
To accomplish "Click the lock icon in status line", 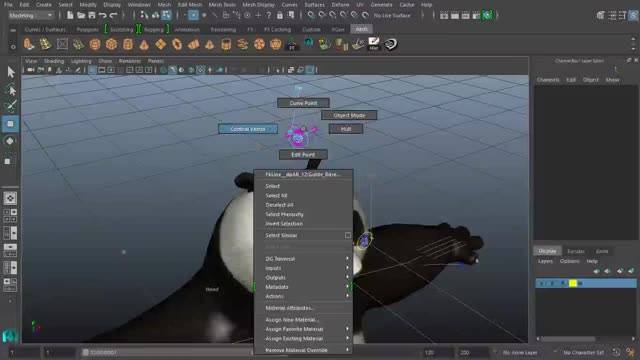I will [x=280, y=16].
